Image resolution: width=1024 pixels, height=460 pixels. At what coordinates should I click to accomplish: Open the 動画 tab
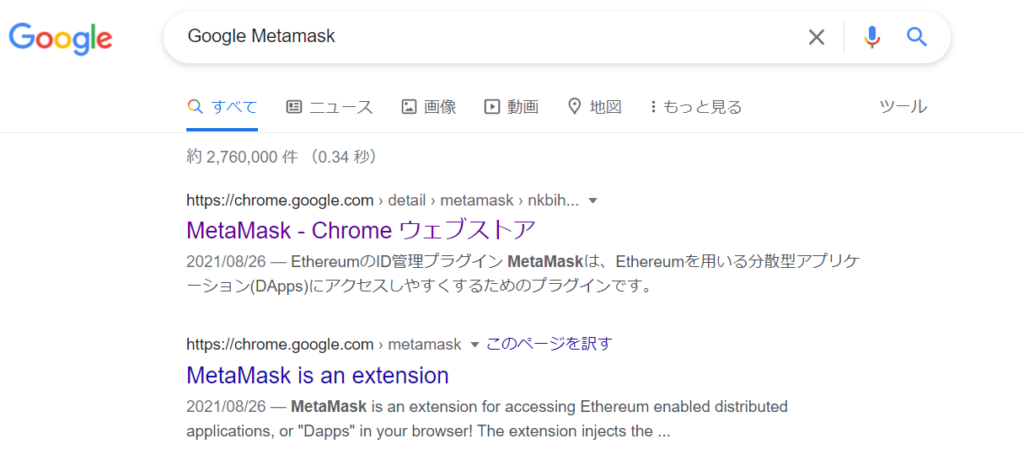(511, 107)
